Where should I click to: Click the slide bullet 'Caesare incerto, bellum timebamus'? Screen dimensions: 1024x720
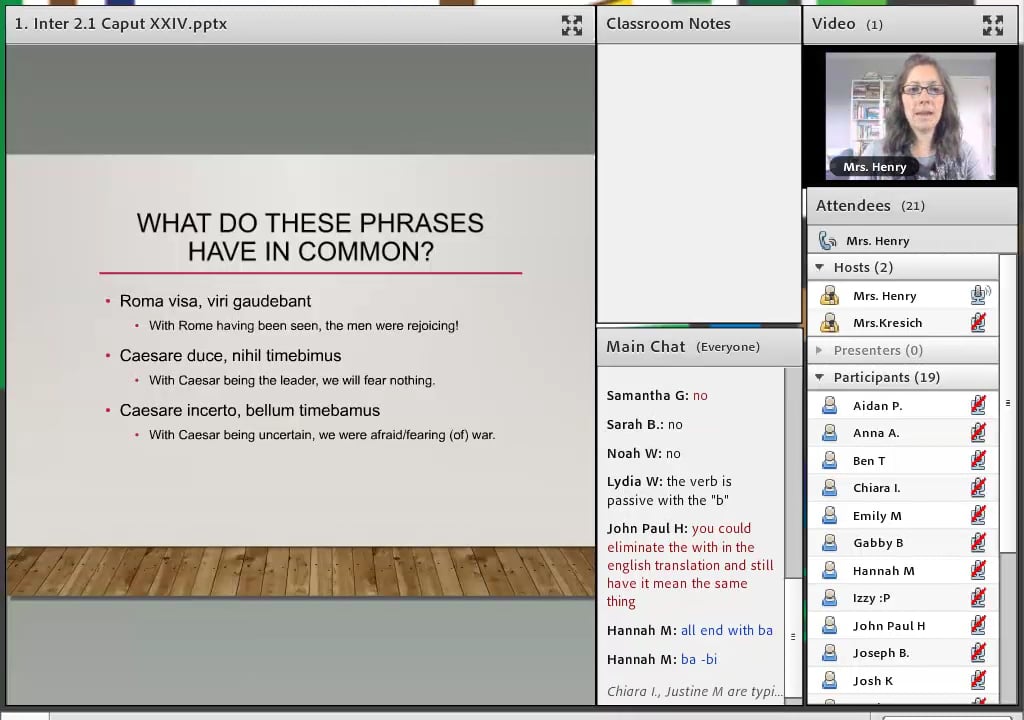click(x=249, y=410)
